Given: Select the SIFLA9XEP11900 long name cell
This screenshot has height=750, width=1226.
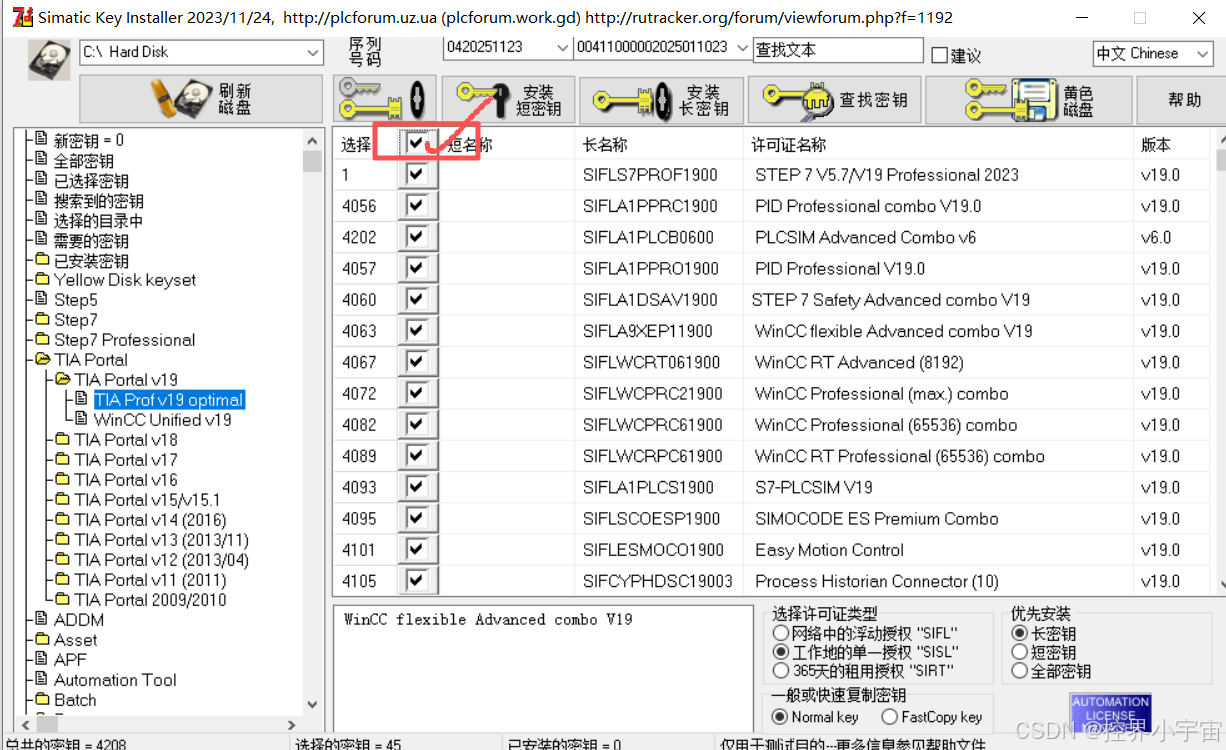Looking at the screenshot, I should pyautogui.click(x=648, y=331).
